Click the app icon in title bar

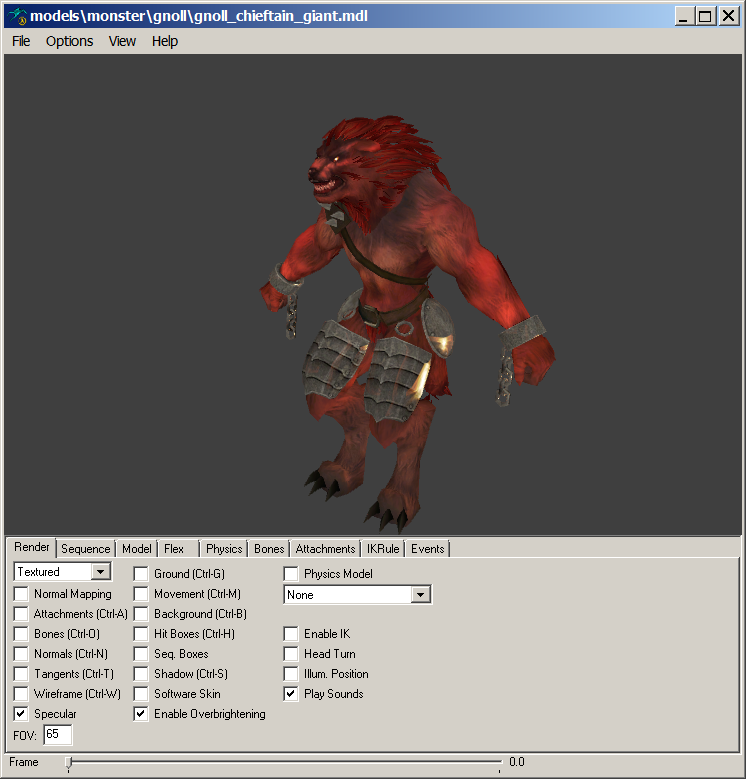point(17,16)
